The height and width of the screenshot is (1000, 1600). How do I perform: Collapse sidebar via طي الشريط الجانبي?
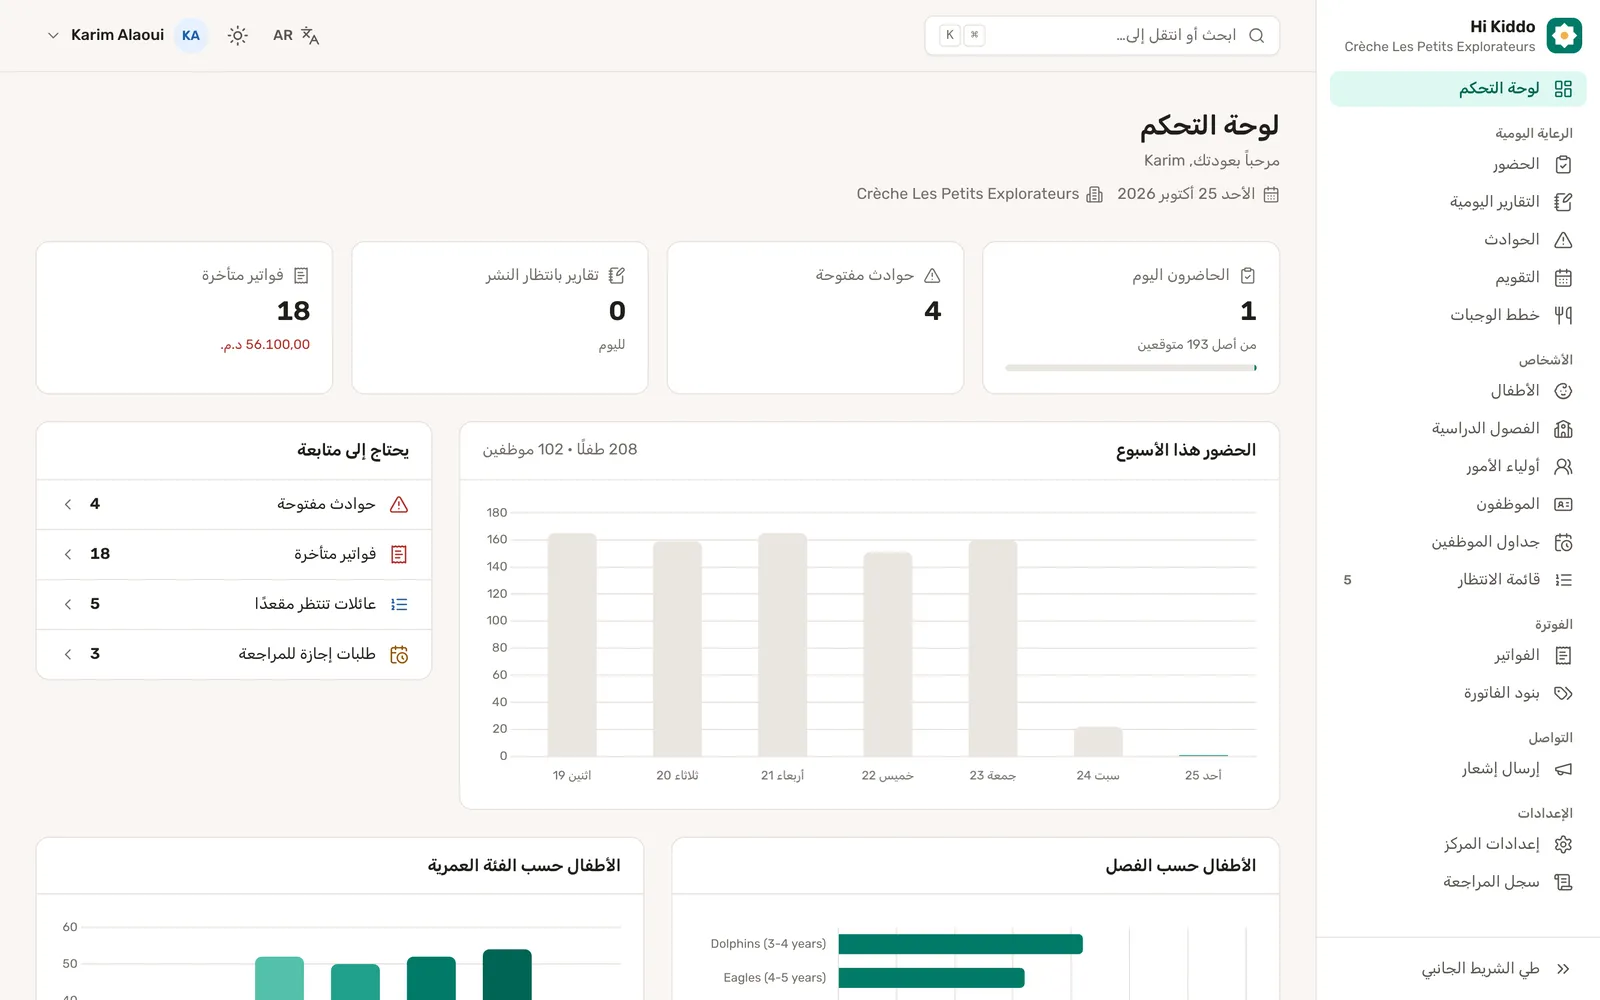click(x=1496, y=969)
